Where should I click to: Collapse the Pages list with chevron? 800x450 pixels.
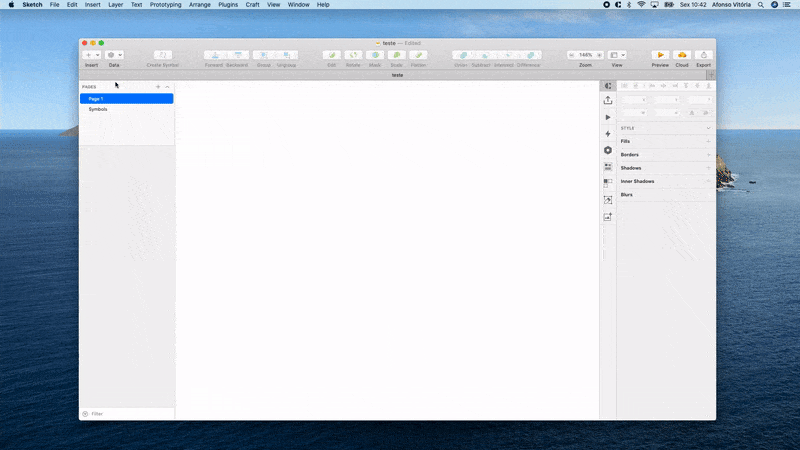click(x=167, y=87)
